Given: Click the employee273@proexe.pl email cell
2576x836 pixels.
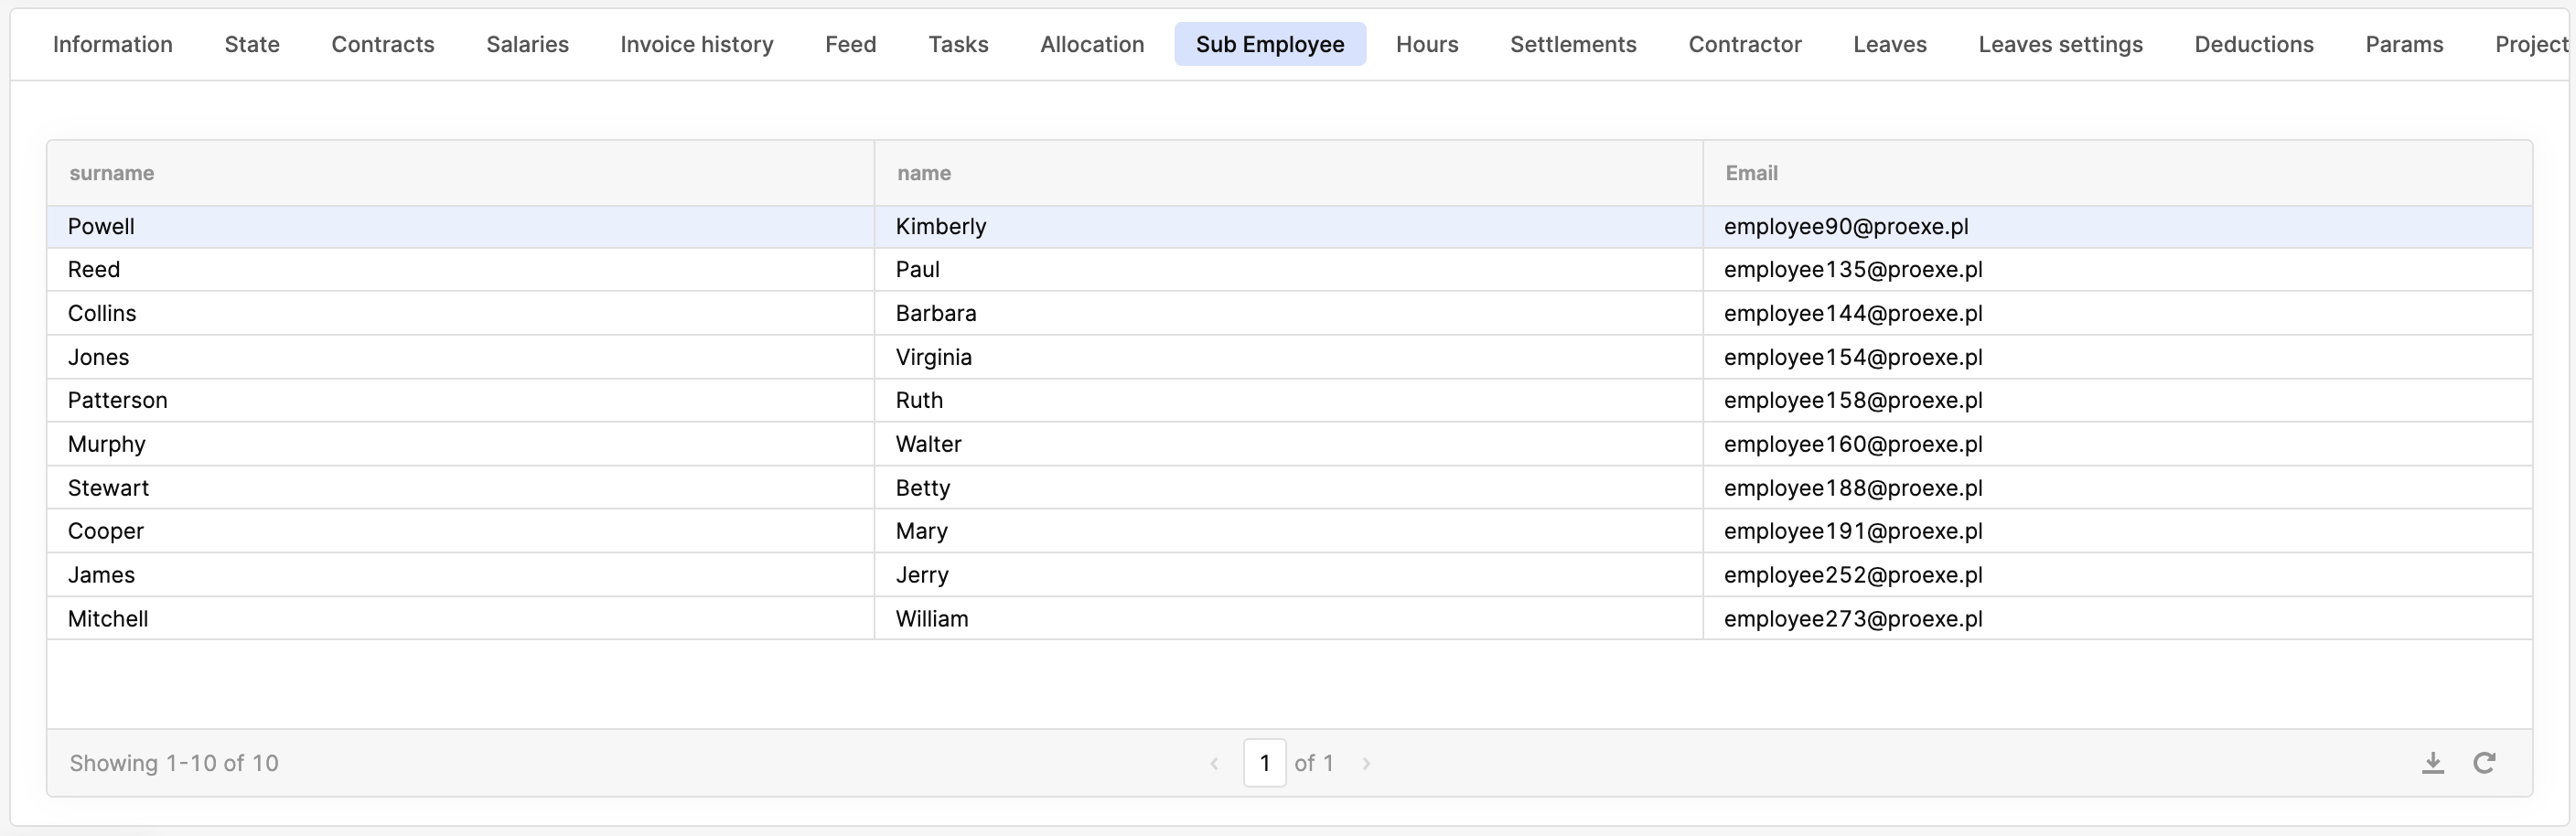Looking at the screenshot, I should tap(1853, 619).
